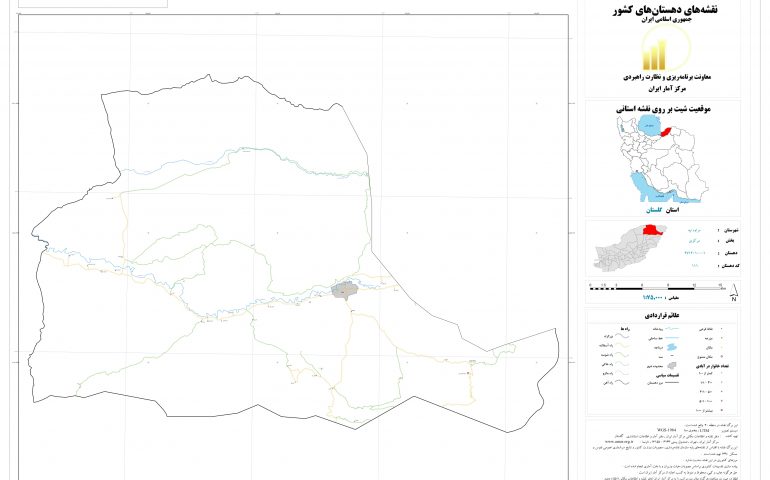Click the WGS-1984 datum text
This screenshot has height=480, width=770.
pos(665,429)
